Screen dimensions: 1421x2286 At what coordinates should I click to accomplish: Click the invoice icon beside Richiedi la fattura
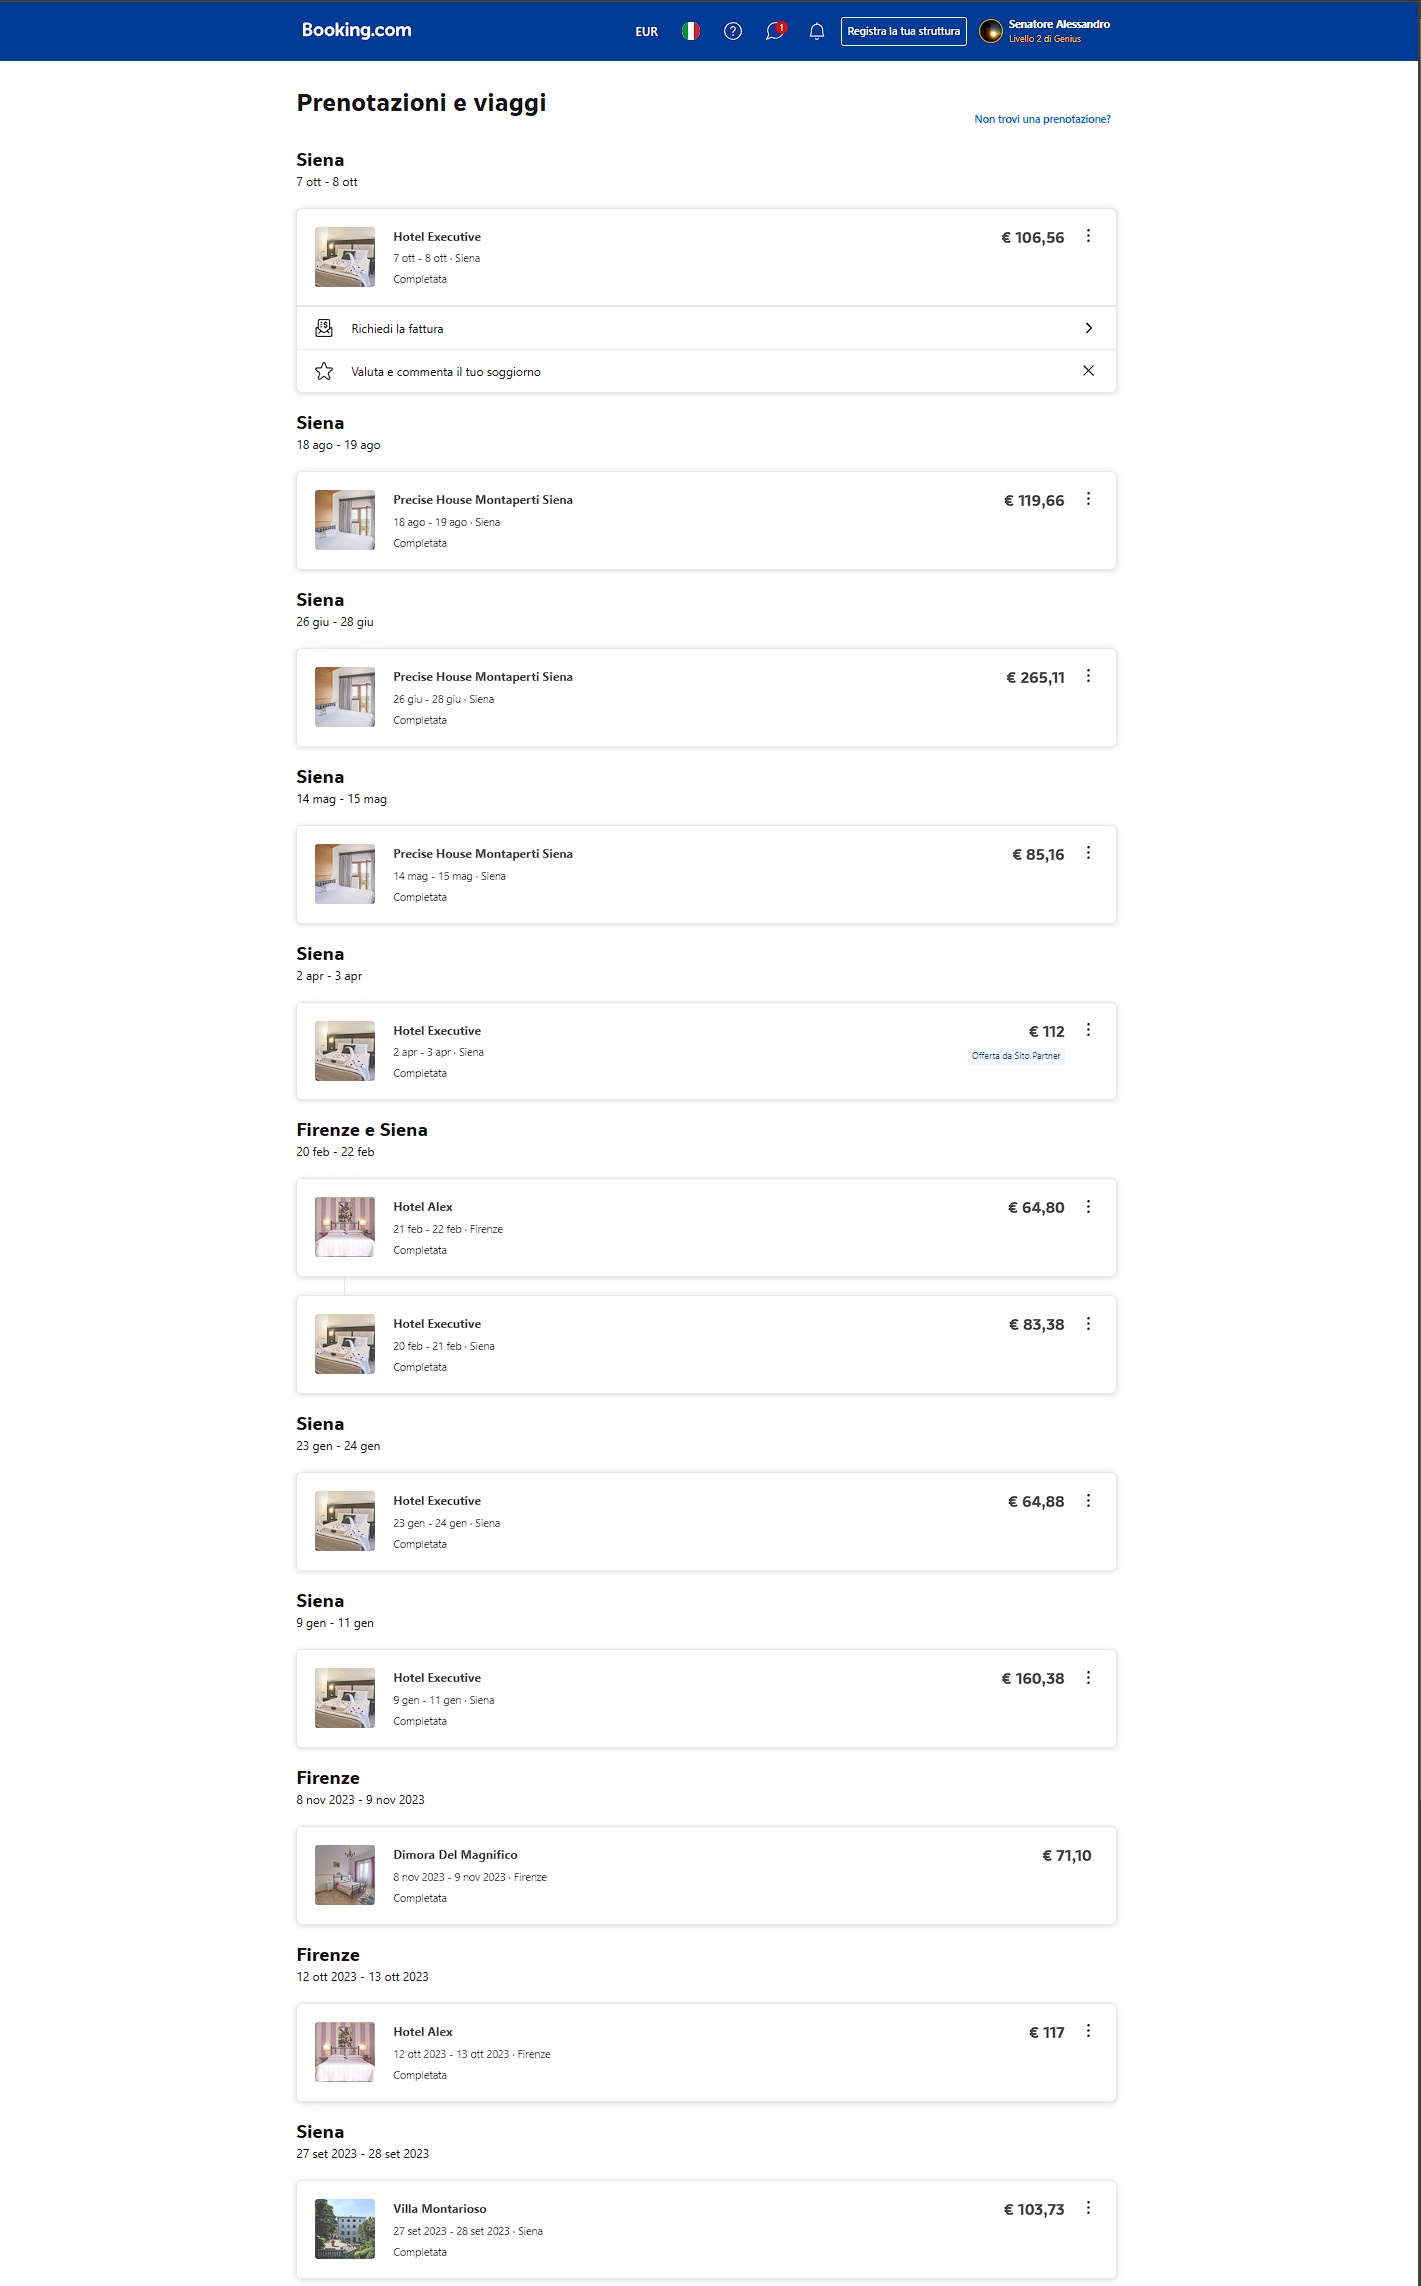[324, 328]
